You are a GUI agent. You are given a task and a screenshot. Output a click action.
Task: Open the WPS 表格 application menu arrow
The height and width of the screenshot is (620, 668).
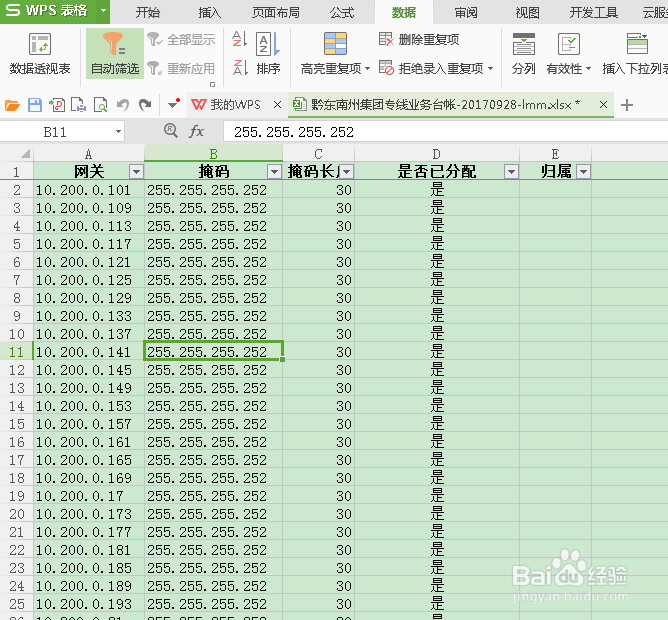(103, 10)
